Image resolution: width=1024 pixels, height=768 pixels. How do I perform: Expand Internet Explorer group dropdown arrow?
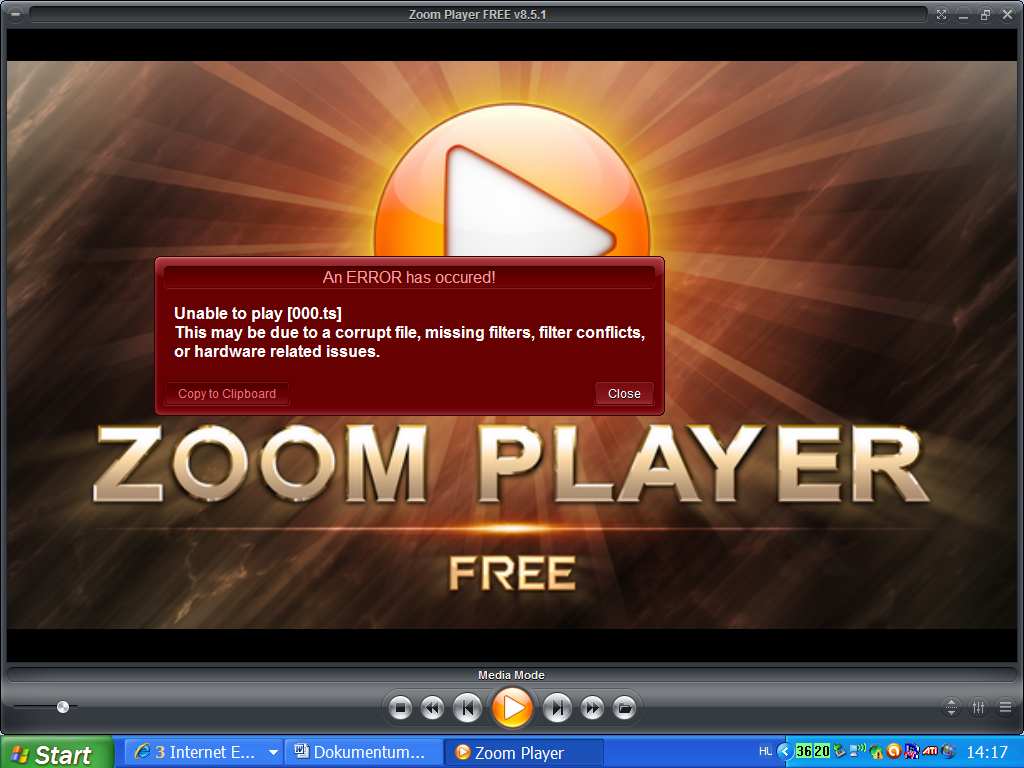pyautogui.click(x=273, y=752)
